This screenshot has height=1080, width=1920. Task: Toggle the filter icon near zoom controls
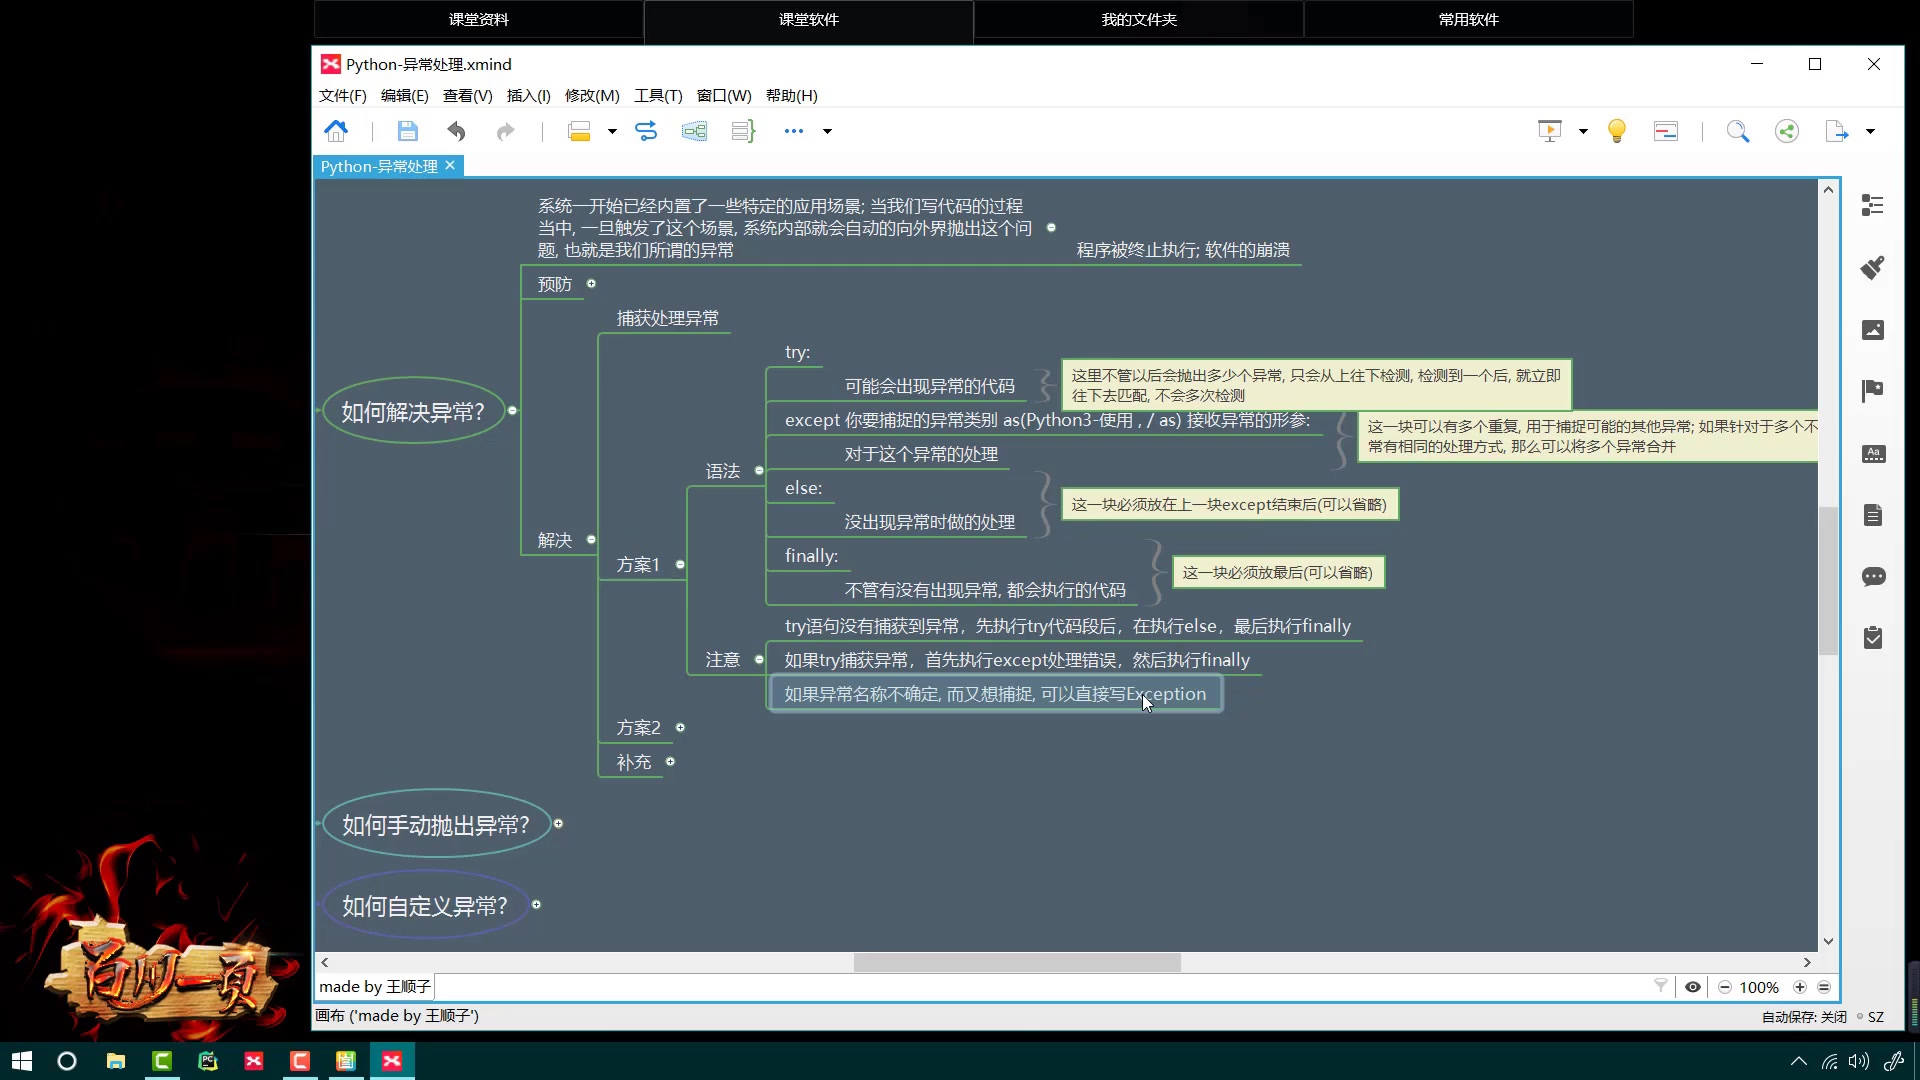[1660, 986]
